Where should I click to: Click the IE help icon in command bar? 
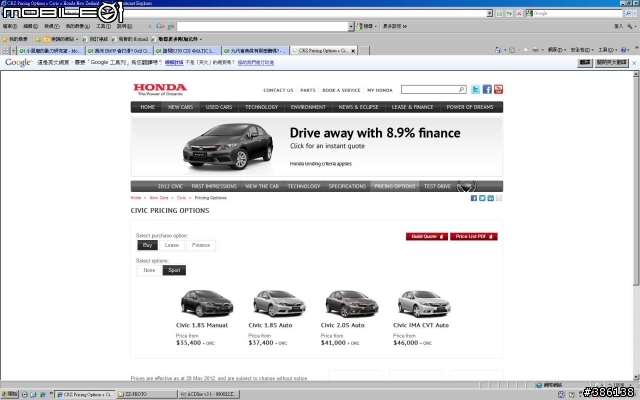[623, 50]
